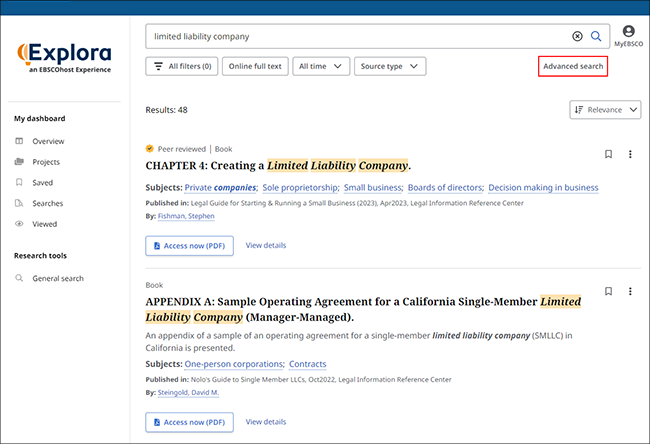Run search with the magnifying glass icon
Viewport: 650px width, 444px height.
[x=596, y=36]
